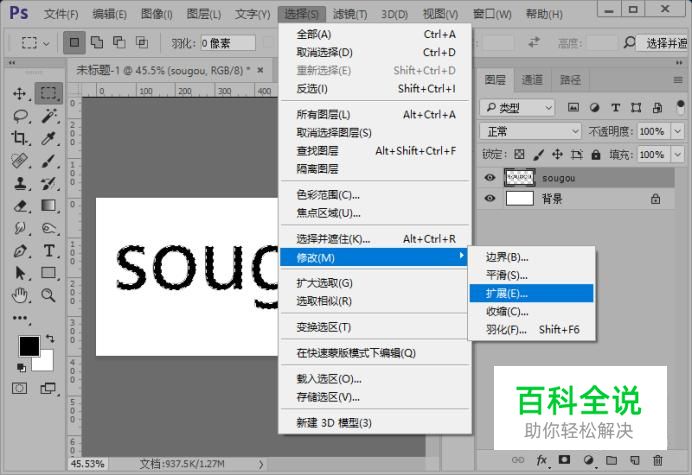692x475 pixels.
Task: Reset default foreground/background colors
Action: pos(21,367)
